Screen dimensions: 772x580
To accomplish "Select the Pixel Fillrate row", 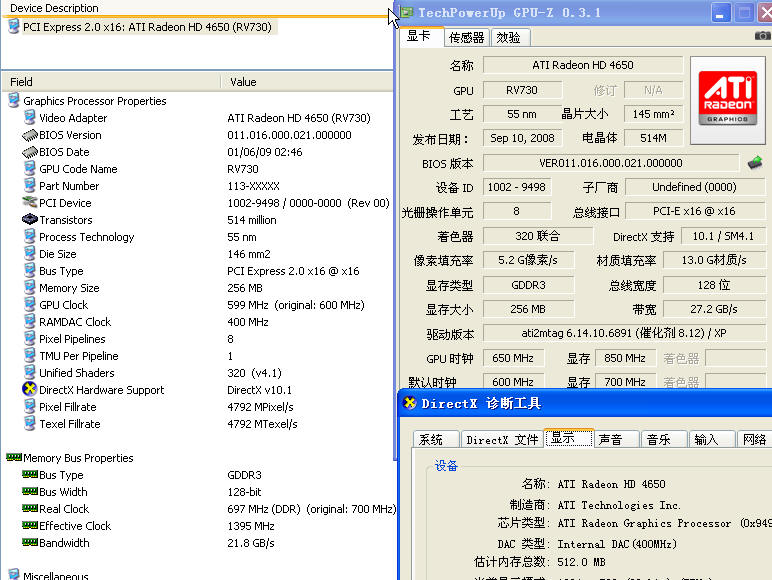I will 198,407.
